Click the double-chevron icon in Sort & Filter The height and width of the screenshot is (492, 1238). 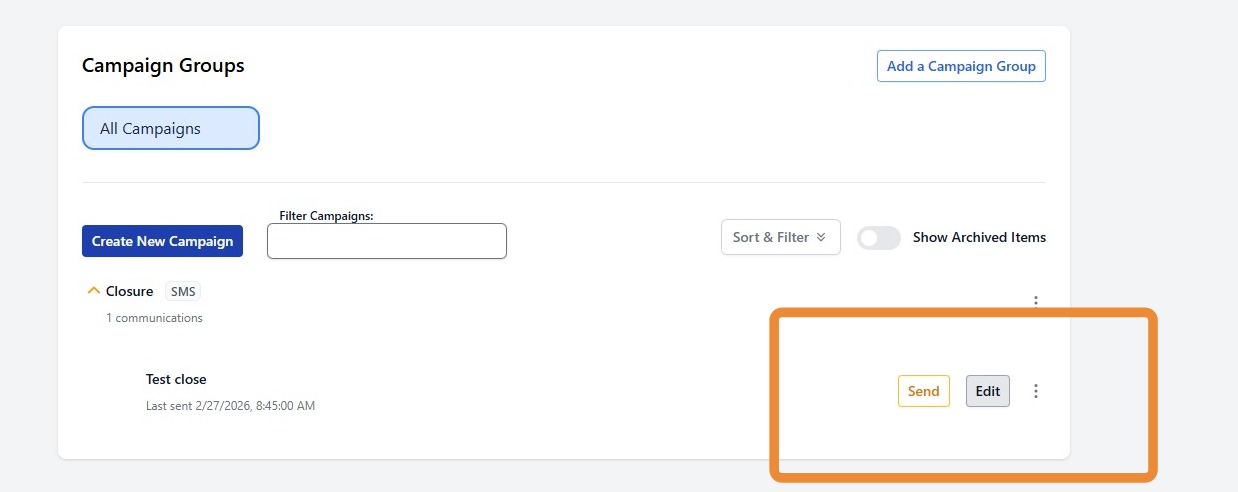(x=821, y=238)
